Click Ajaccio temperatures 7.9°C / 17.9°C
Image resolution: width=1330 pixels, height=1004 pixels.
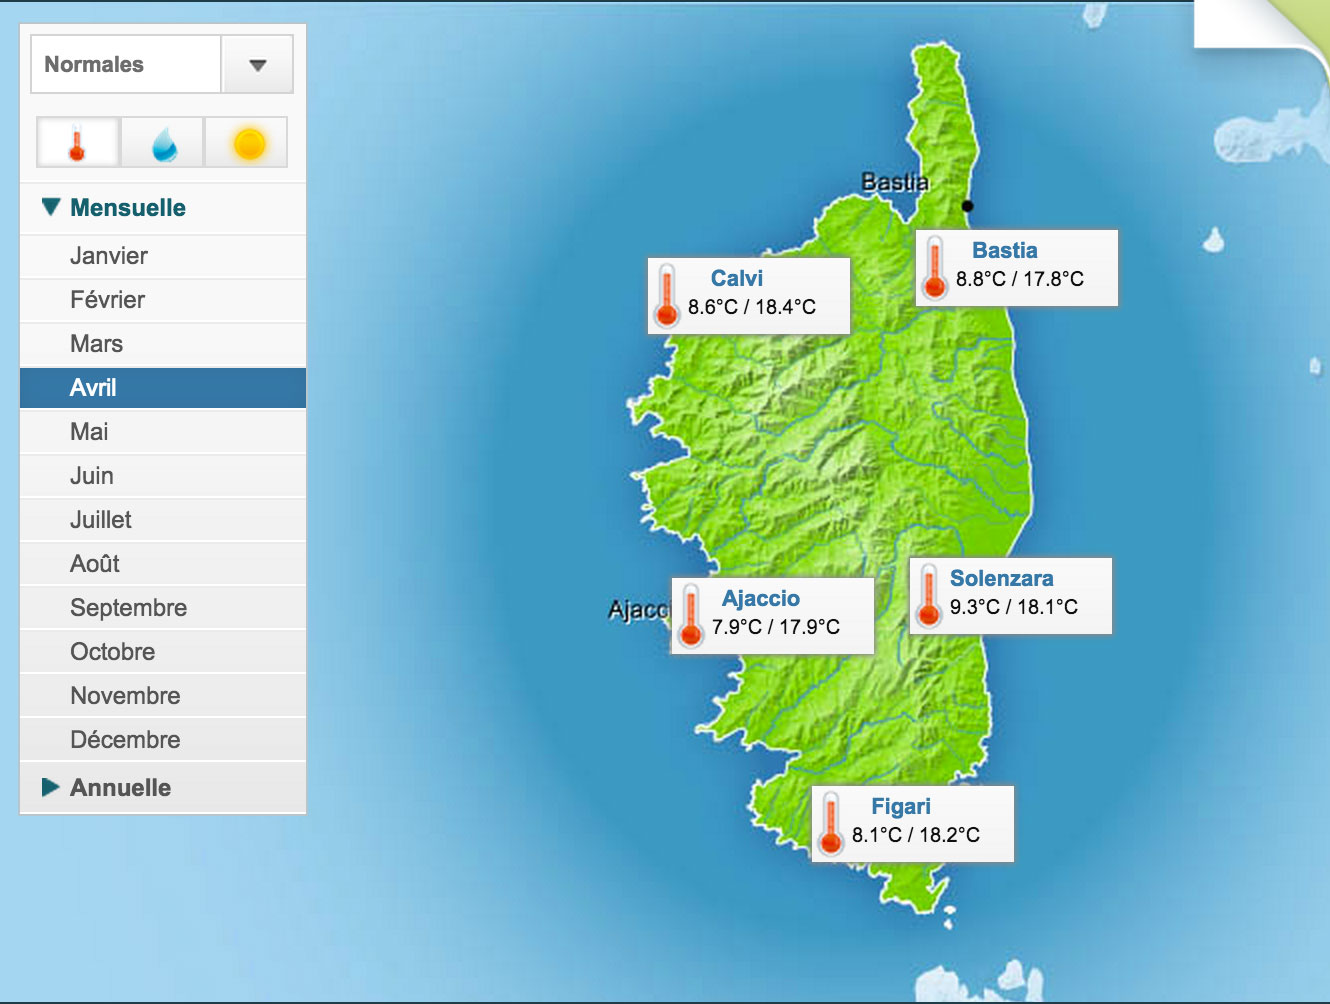pyautogui.click(x=776, y=627)
